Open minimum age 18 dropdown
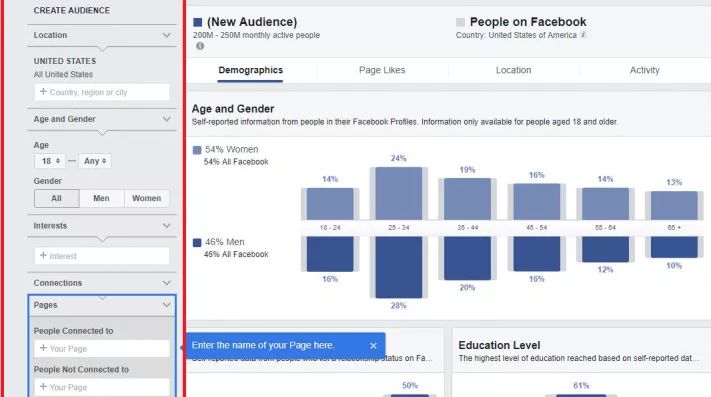The height and width of the screenshot is (397, 711). click(x=50, y=161)
